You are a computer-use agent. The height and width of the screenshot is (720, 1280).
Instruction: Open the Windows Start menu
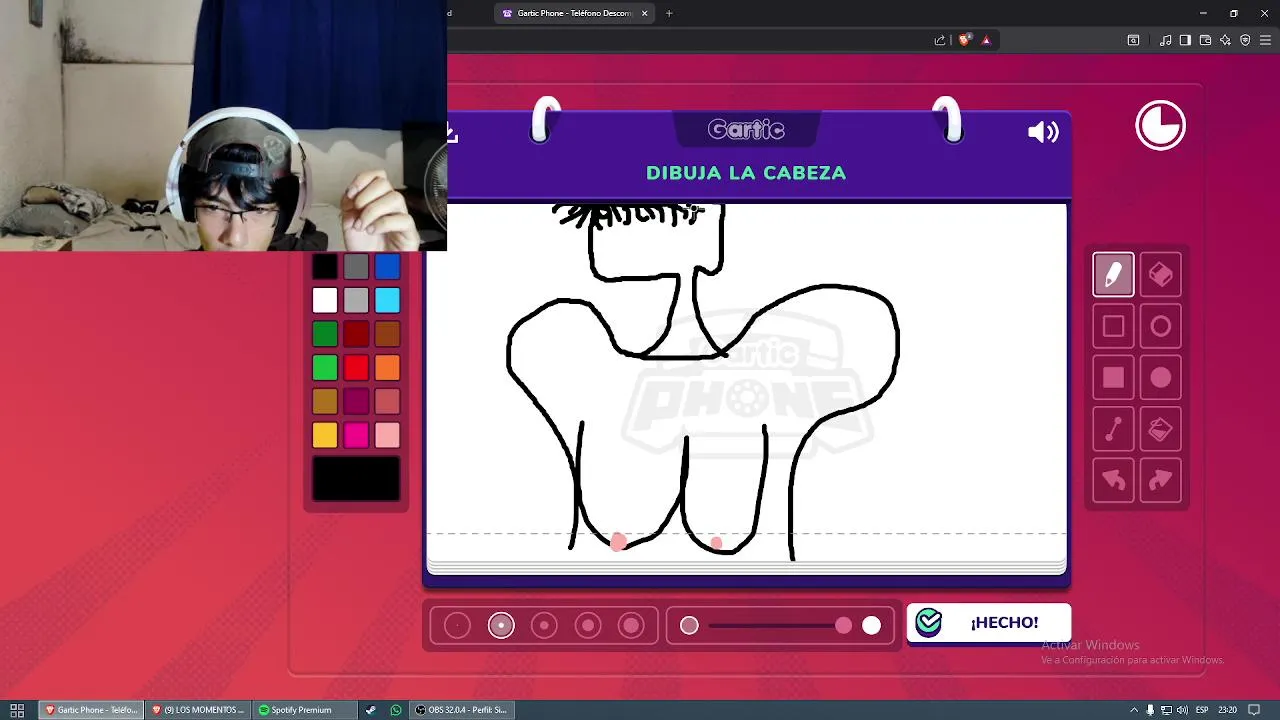[x=17, y=710]
